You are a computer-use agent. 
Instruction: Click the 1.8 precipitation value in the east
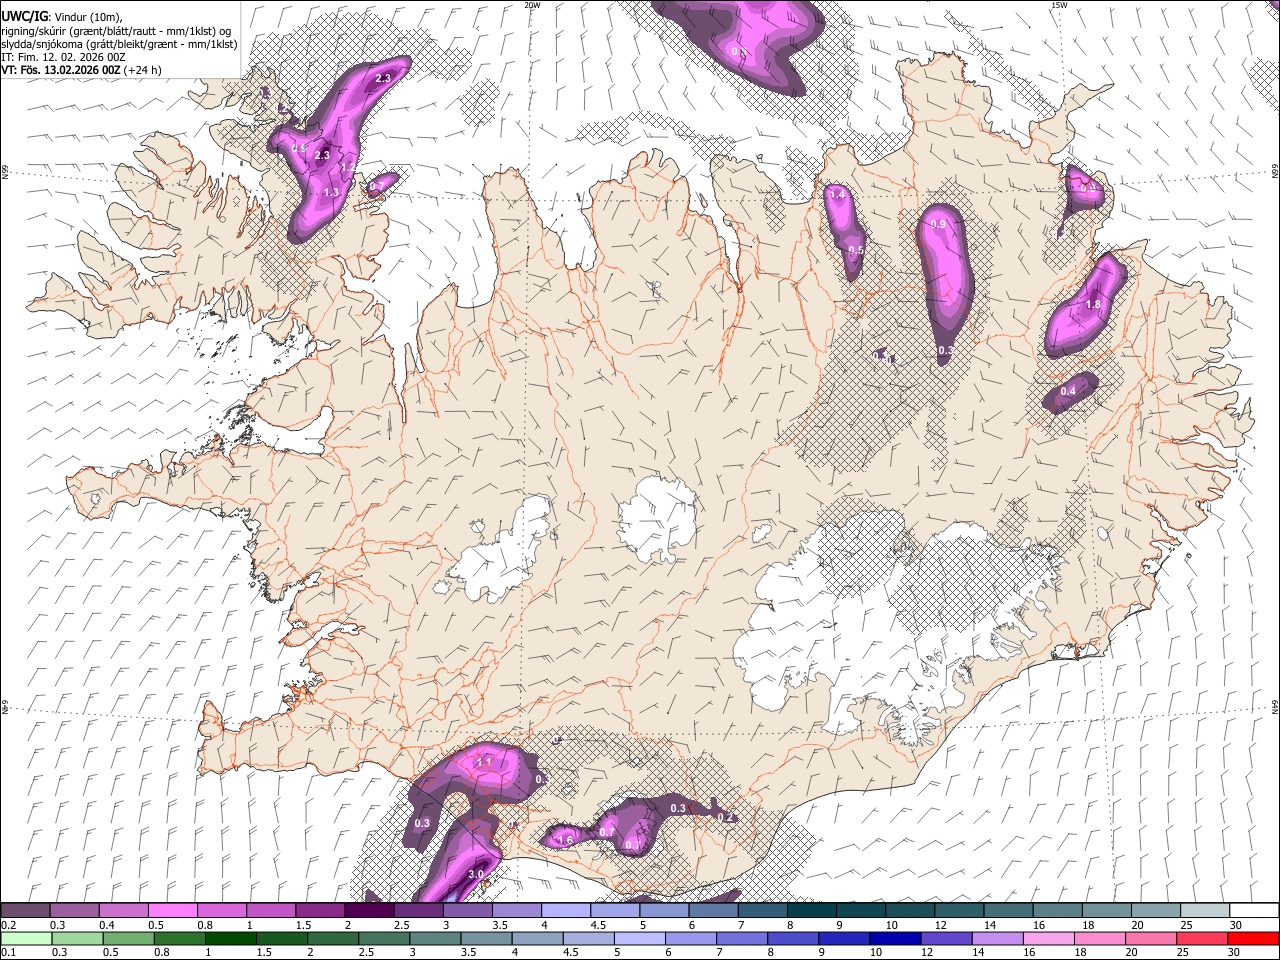1093,305
